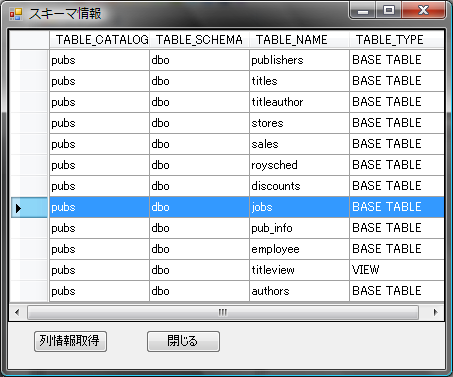Click the 閉じる button
Image resolution: width=453 pixels, height=377 pixels.
pyautogui.click(x=183, y=341)
